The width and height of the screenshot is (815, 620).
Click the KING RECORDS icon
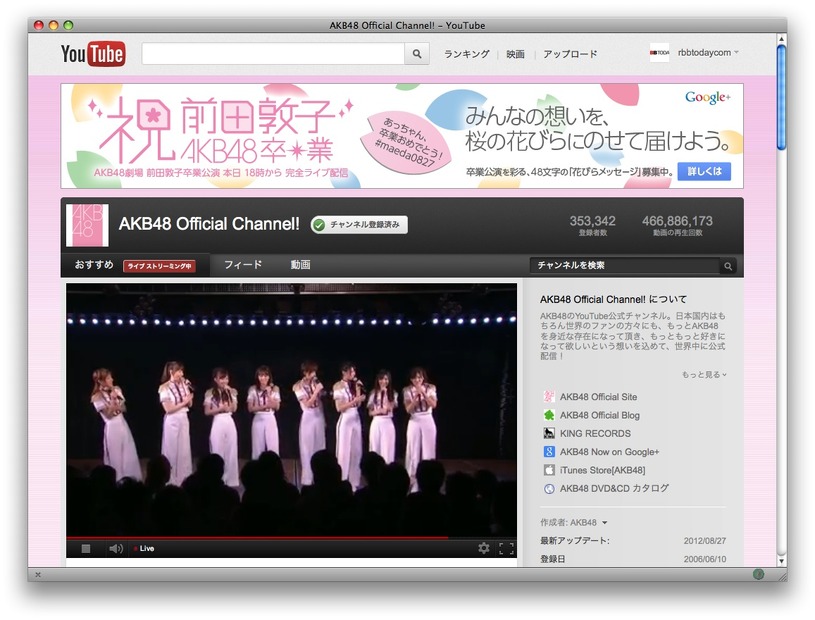point(549,433)
